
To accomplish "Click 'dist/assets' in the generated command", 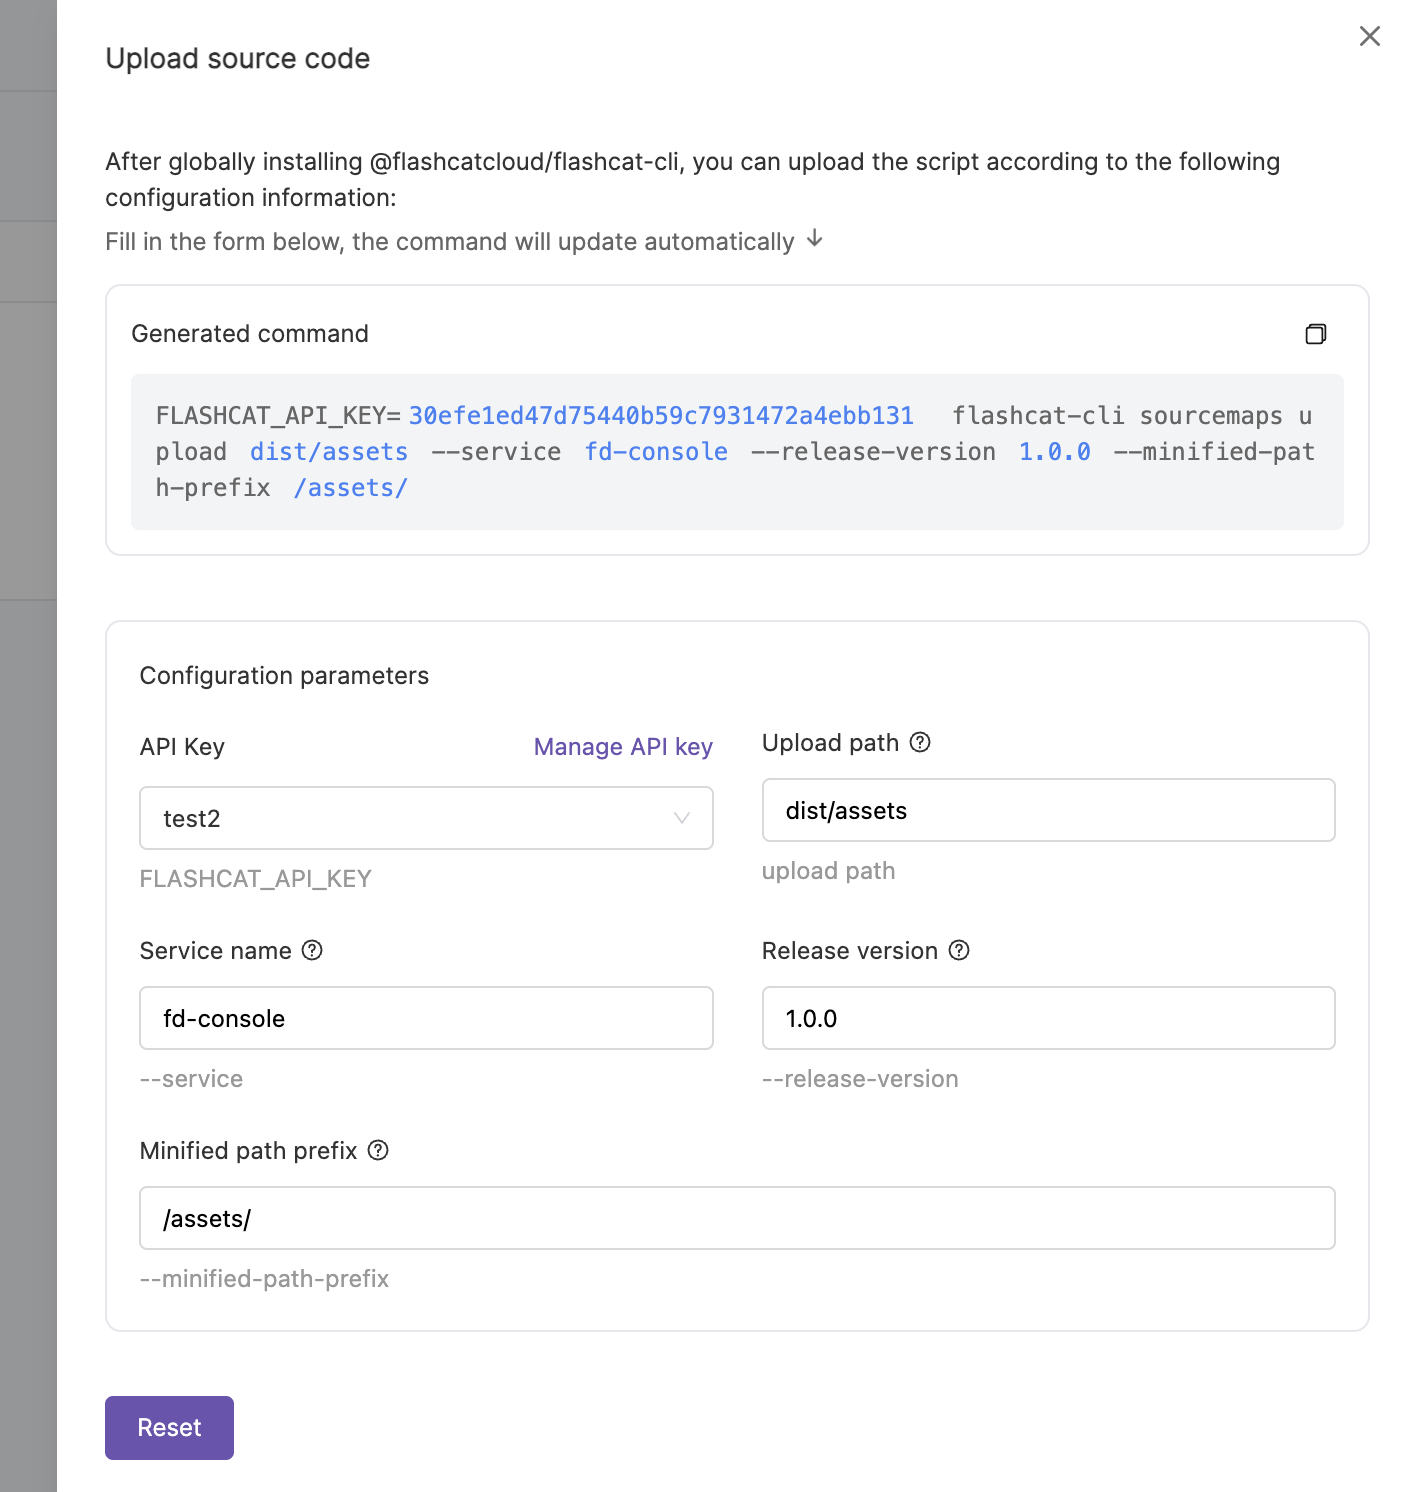I will point(329,452).
